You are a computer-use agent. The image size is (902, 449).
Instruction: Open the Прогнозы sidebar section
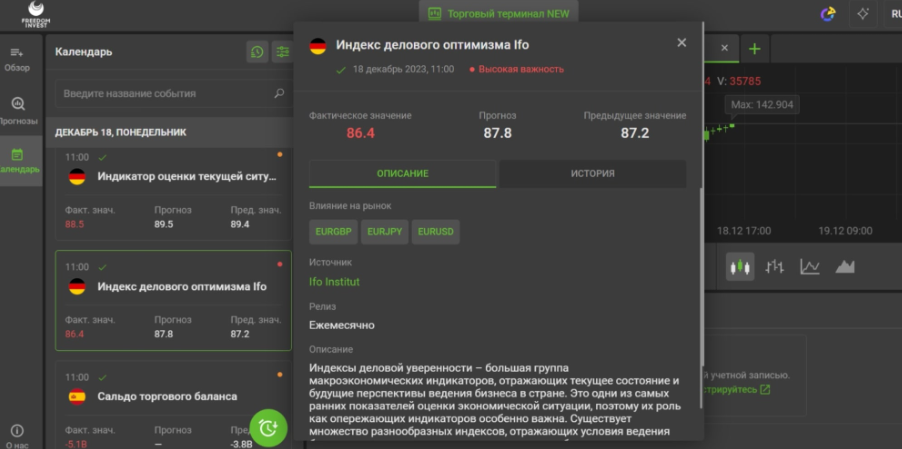tap(18, 112)
